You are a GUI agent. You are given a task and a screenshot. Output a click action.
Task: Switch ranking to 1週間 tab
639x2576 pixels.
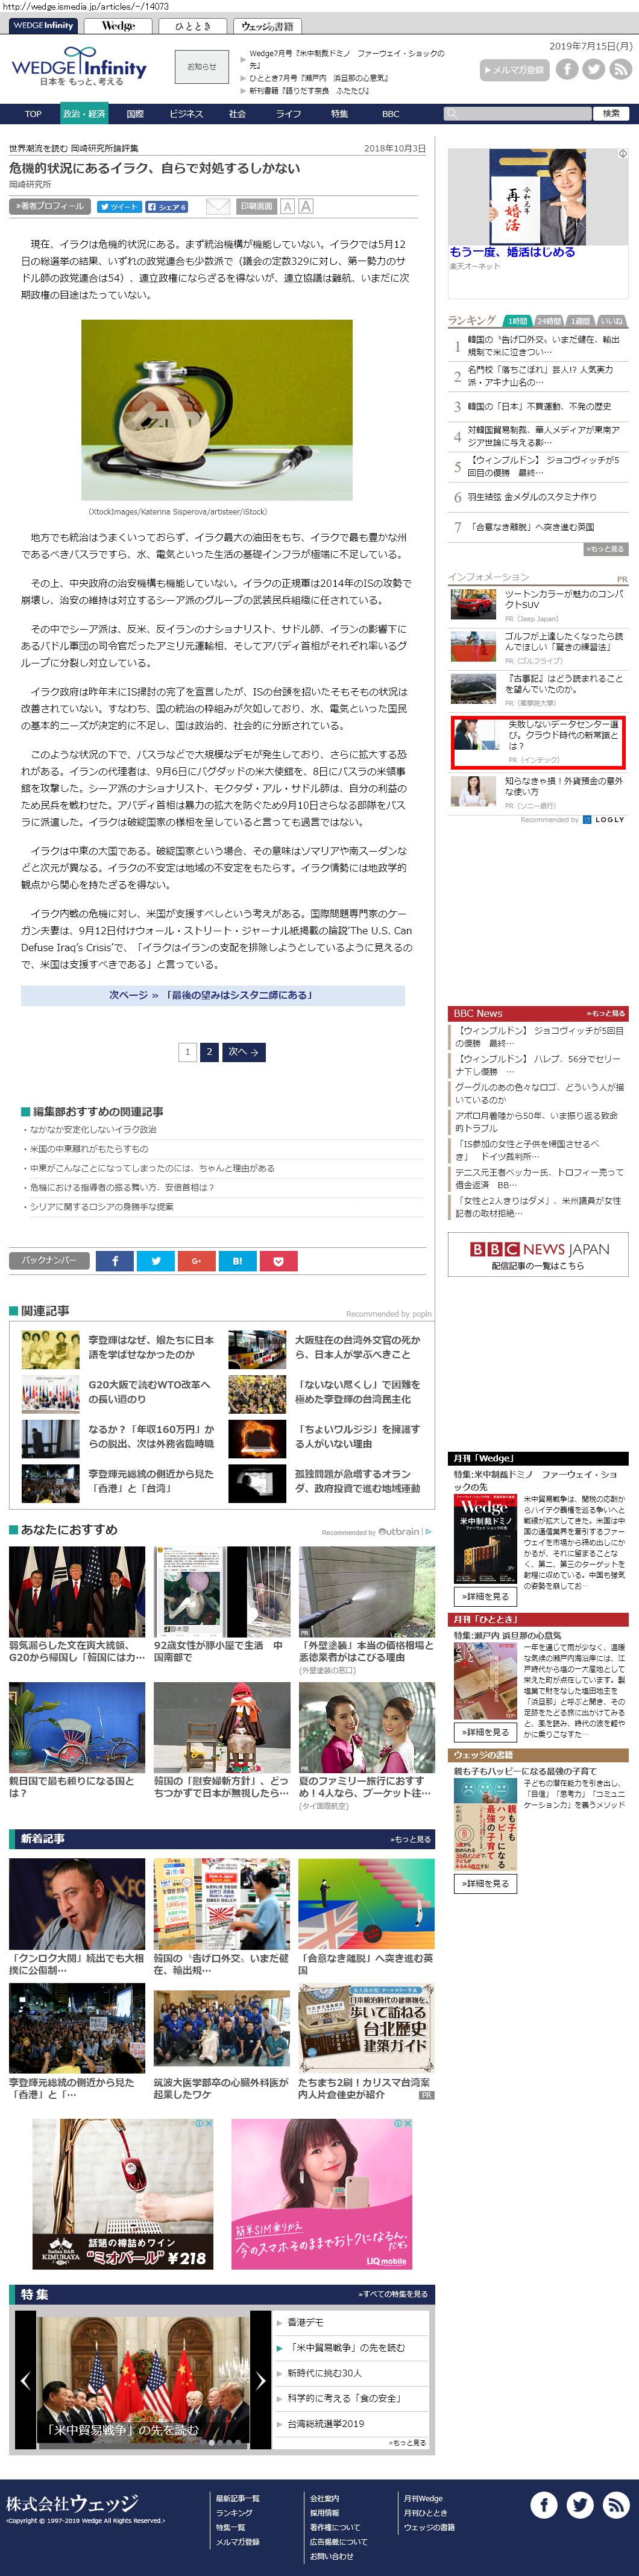tap(580, 321)
